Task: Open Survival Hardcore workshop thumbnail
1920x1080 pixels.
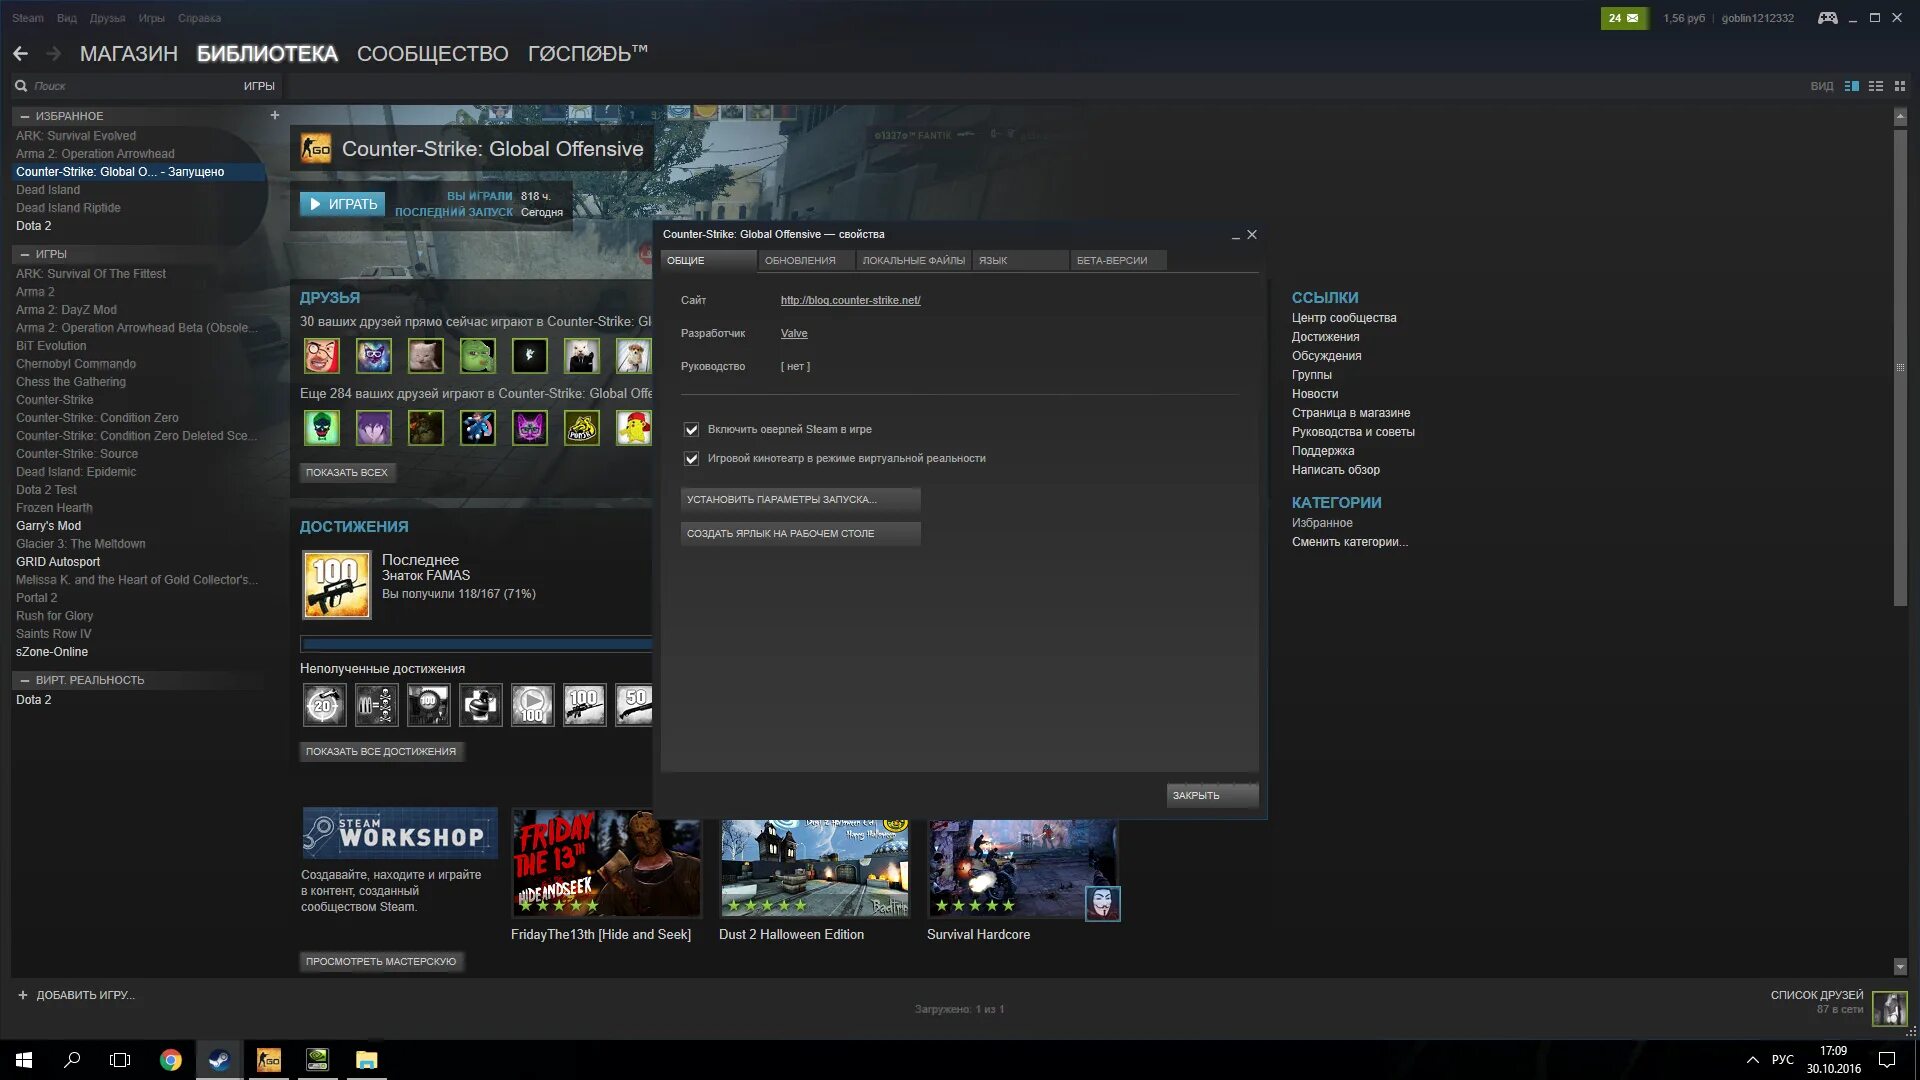Action: coord(1022,868)
